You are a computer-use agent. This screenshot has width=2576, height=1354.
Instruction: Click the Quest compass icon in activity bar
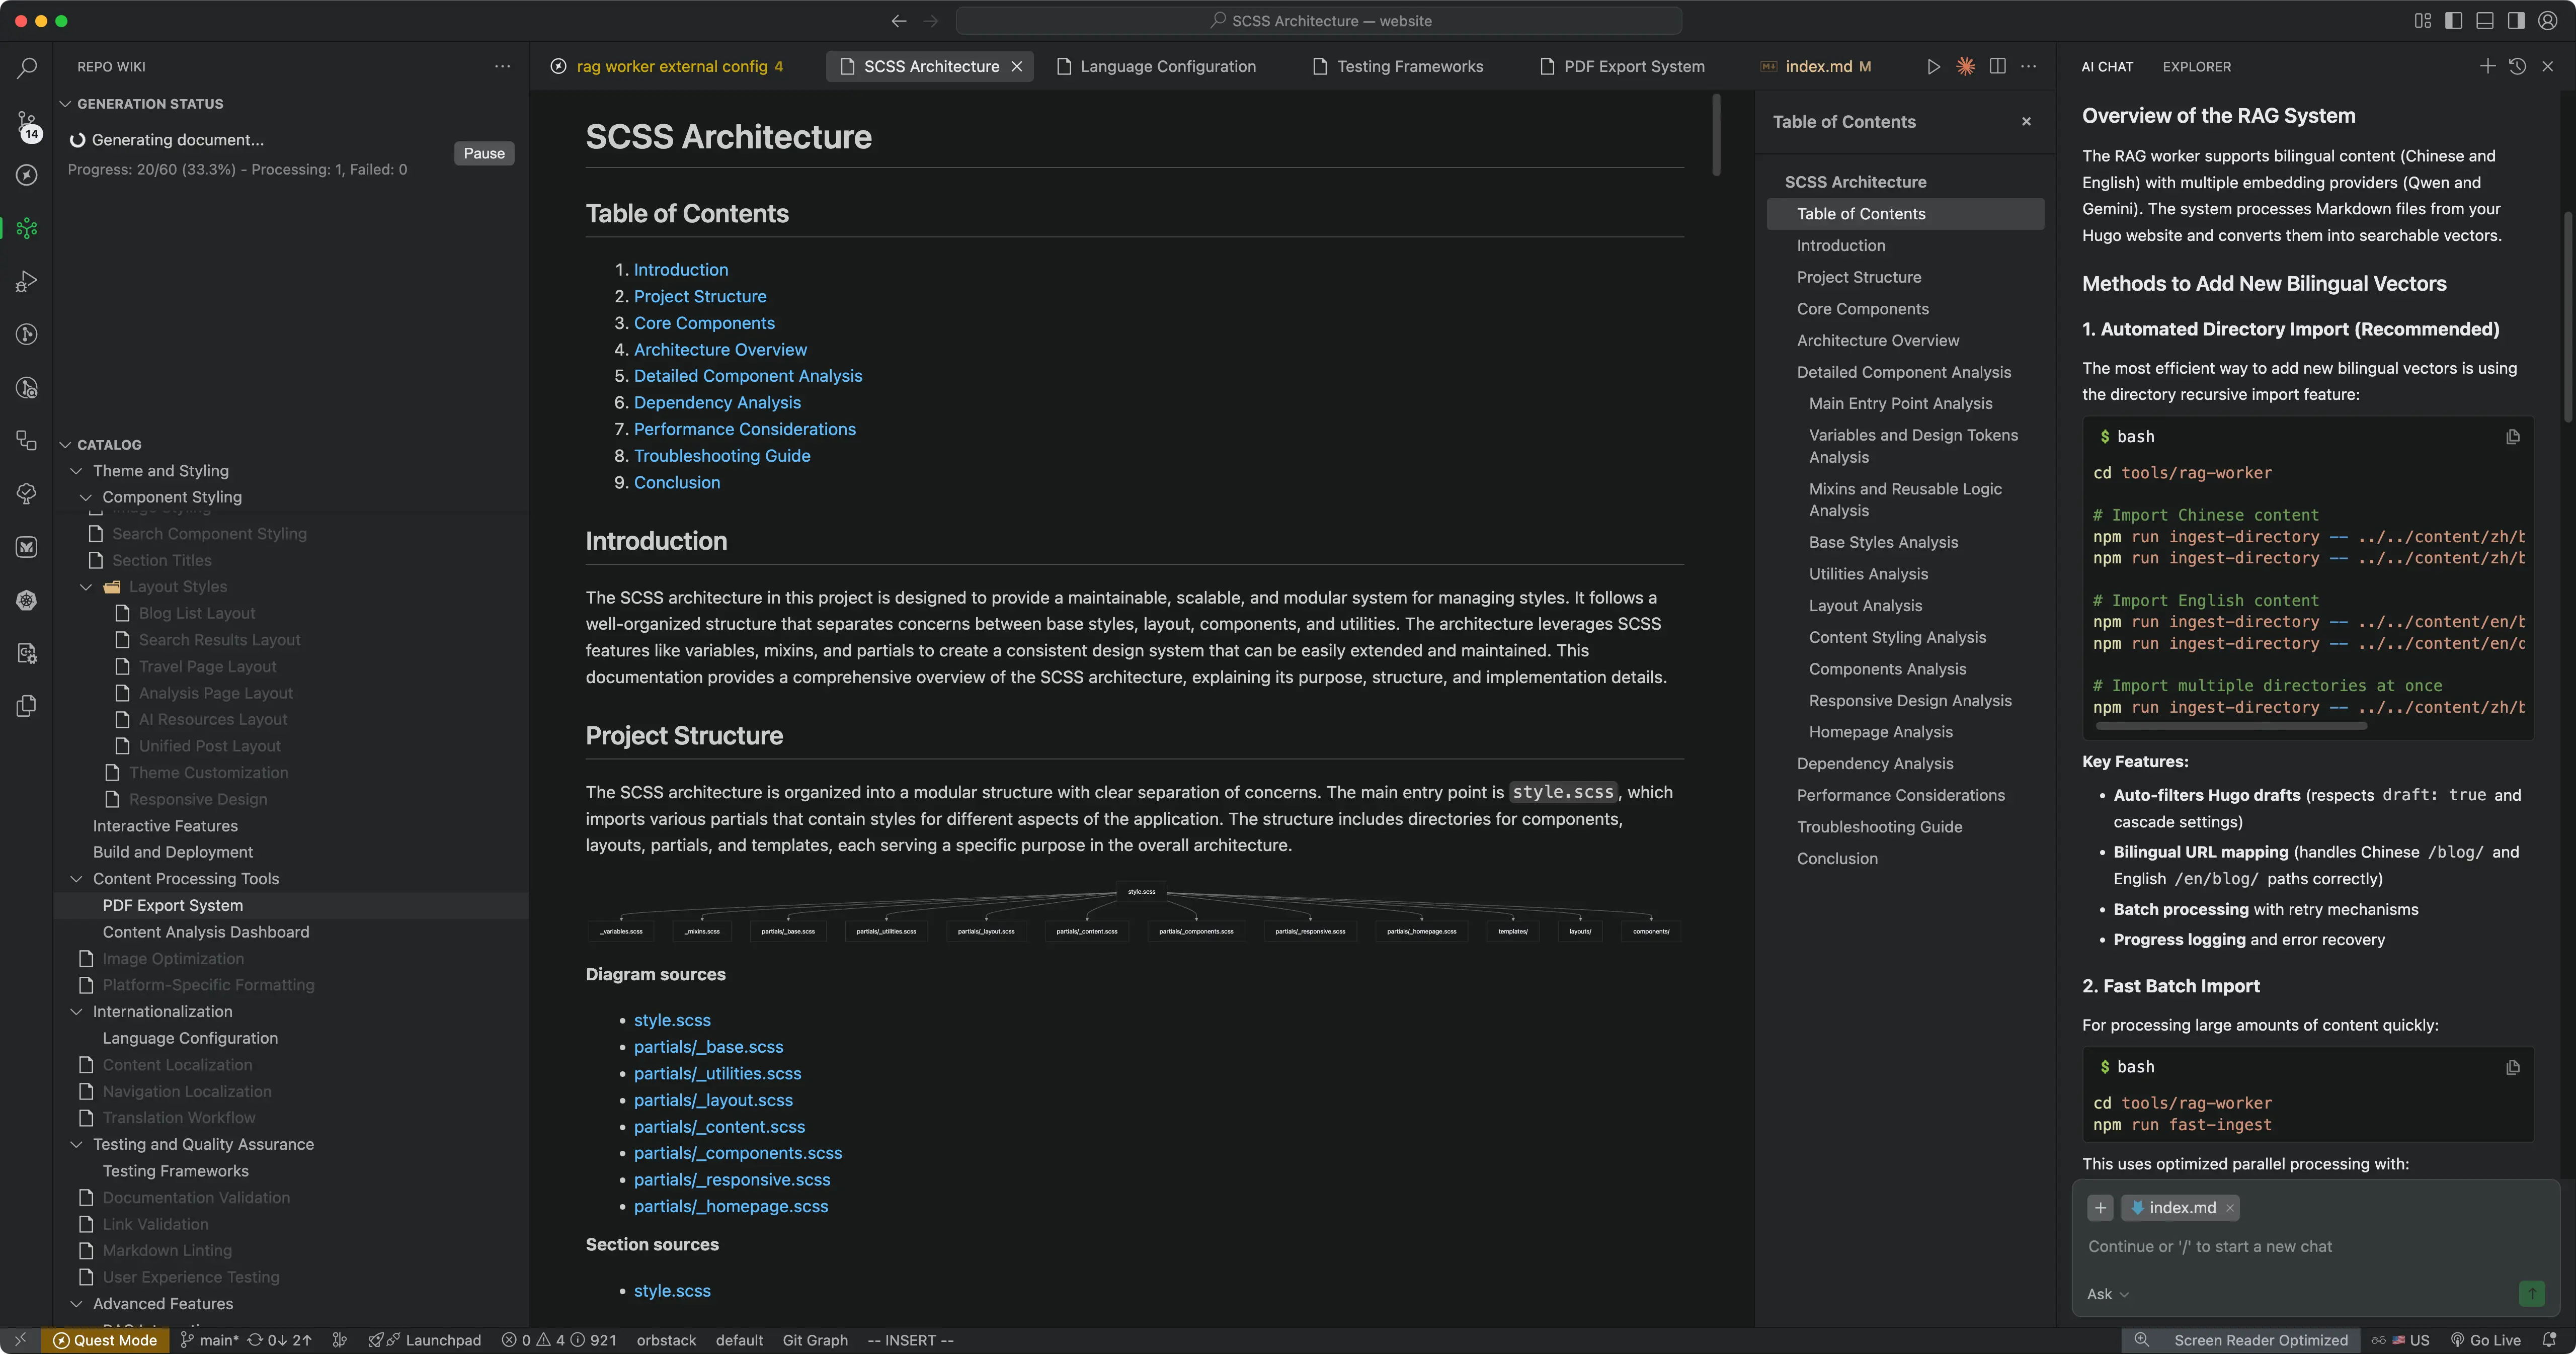click(27, 175)
